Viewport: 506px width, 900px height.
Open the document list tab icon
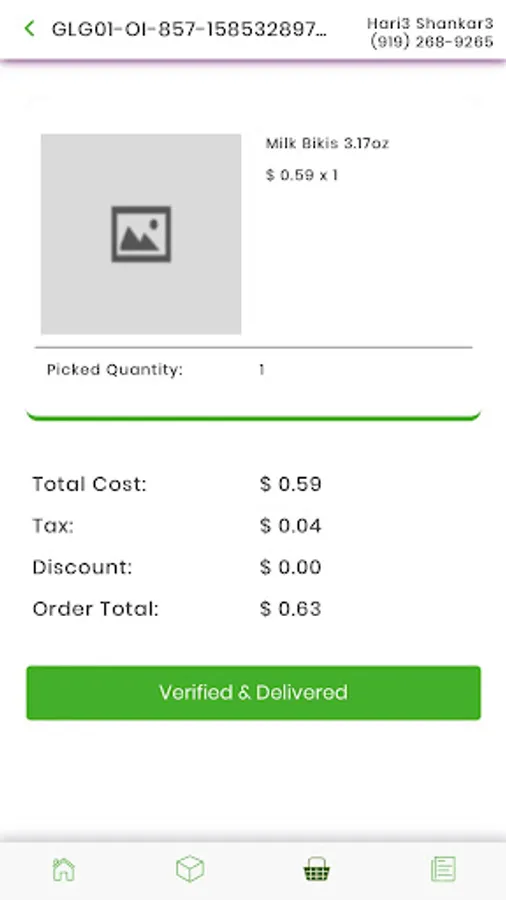[x=443, y=869]
